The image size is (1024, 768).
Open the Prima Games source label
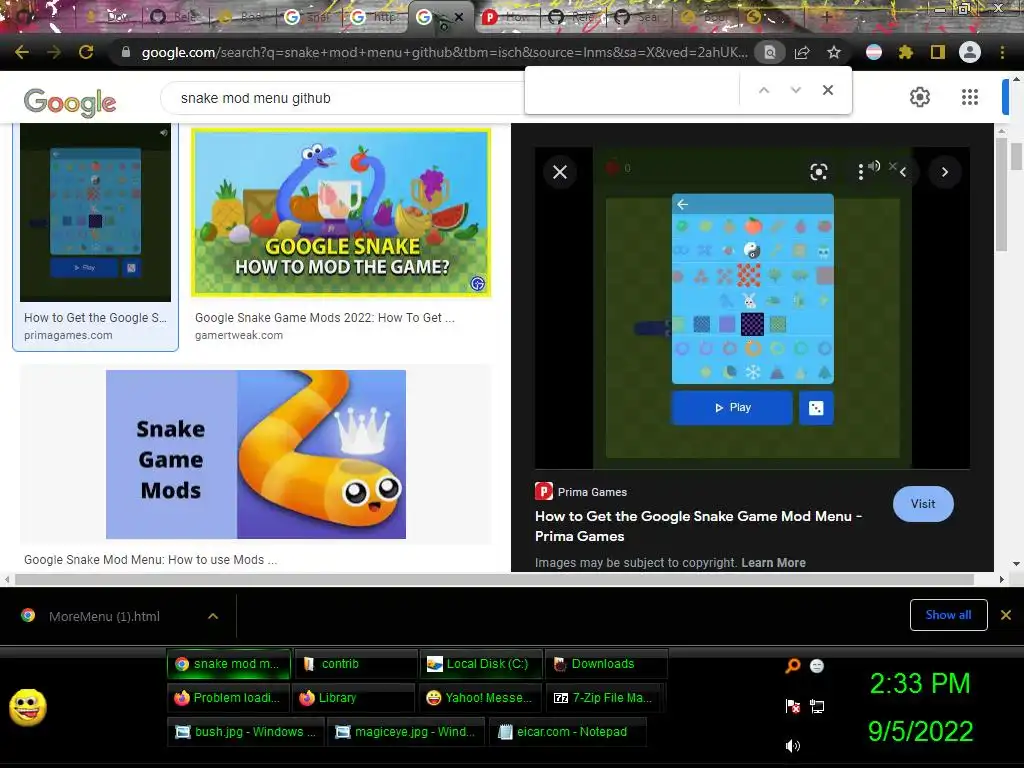(581, 492)
